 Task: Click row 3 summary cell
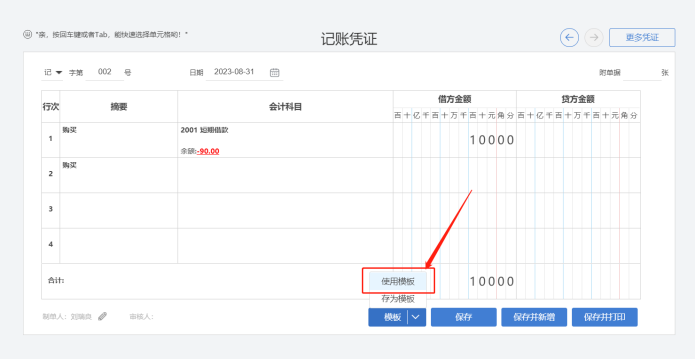[x=119, y=210]
